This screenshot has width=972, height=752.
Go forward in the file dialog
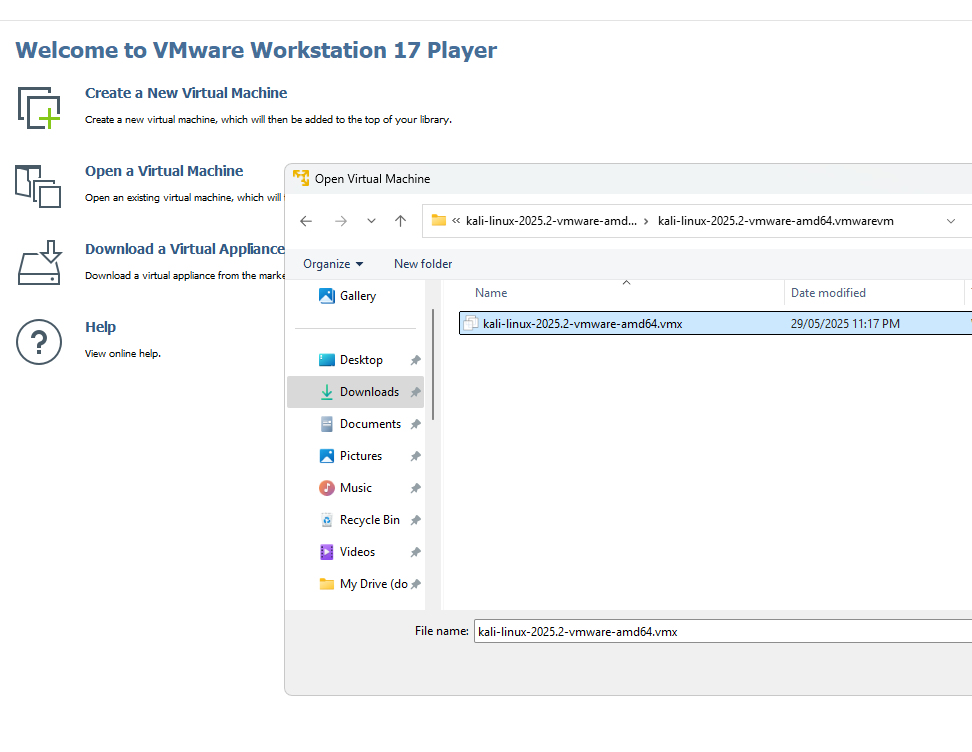pyautogui.click(x=341, y=221)
